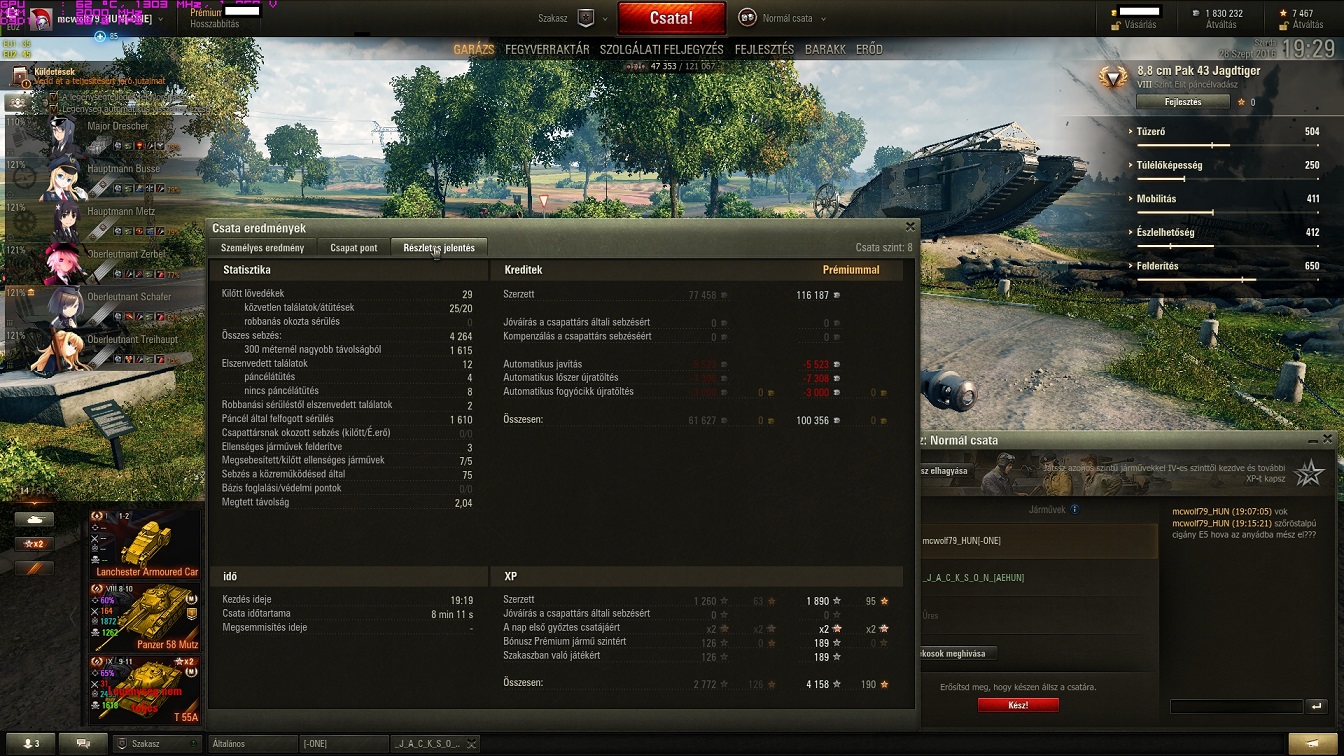Click the platoon shield icon beside Szakasz

[587, 18]
